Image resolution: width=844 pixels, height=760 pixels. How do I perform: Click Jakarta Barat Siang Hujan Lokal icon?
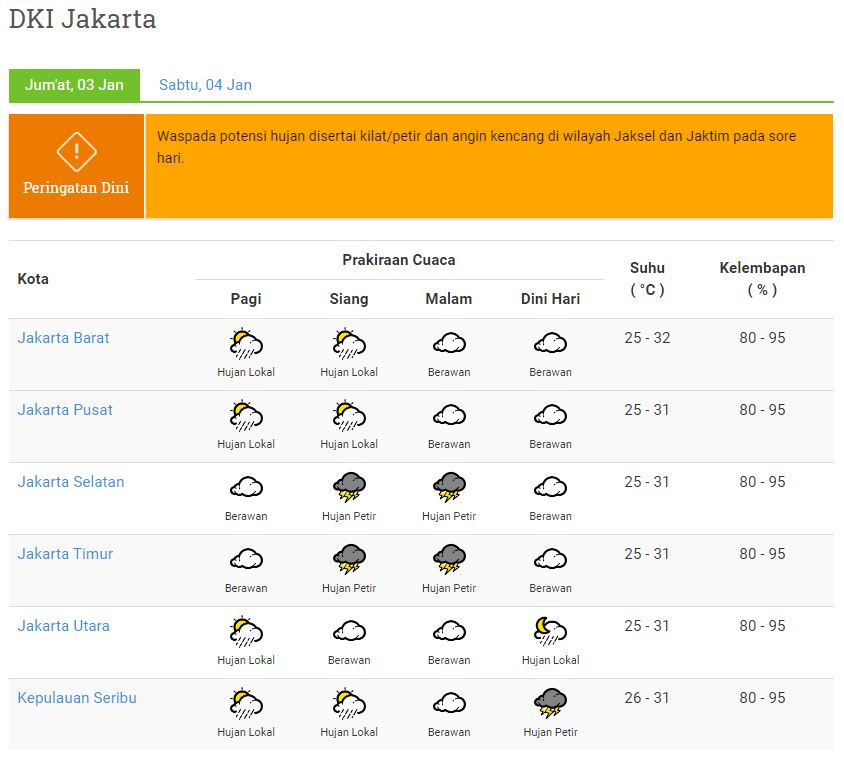349,343
